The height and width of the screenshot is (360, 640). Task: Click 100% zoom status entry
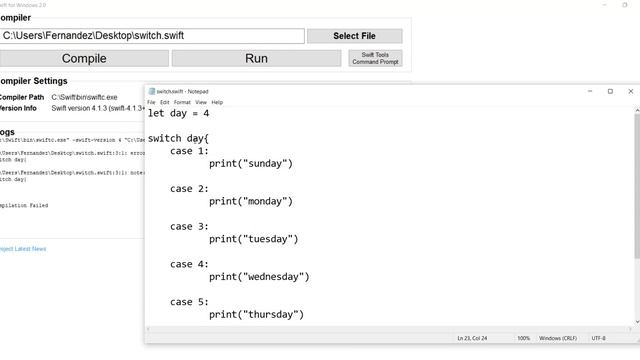524,338
